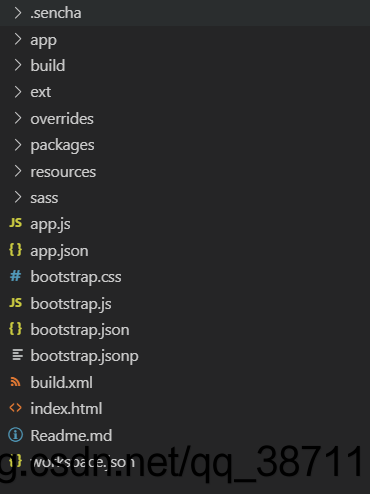Select the overrides folder
The width and height of the screenshot is (370, 494).
tap(185, 119)
